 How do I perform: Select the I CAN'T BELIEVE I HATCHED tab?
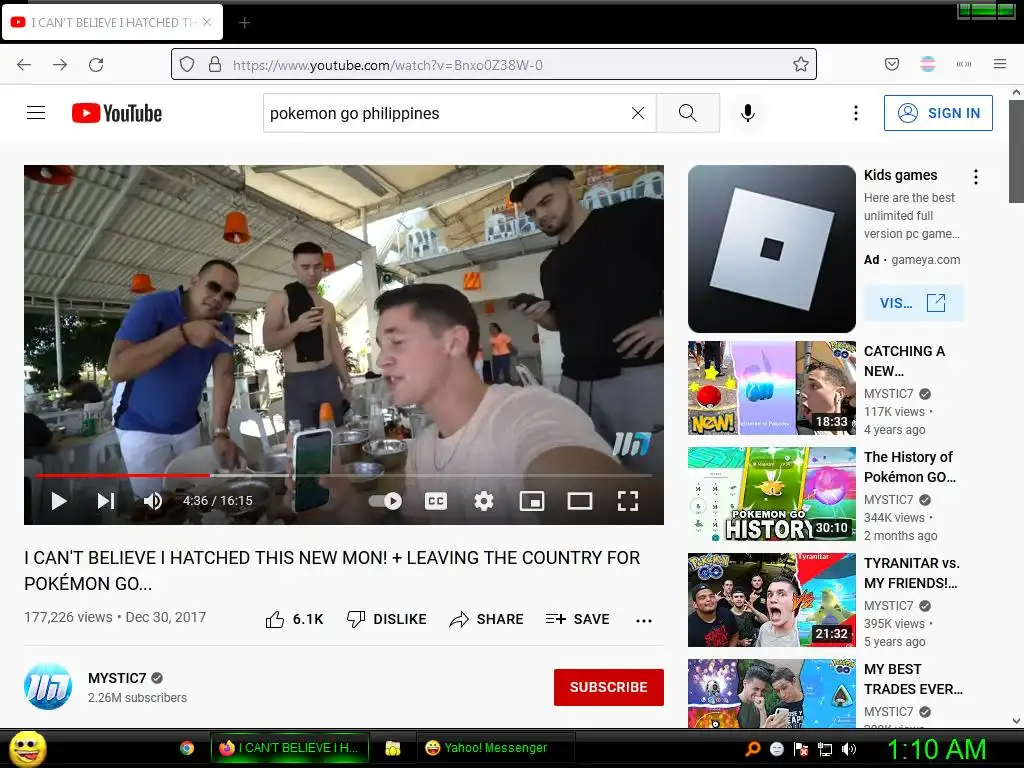(113, 23)
